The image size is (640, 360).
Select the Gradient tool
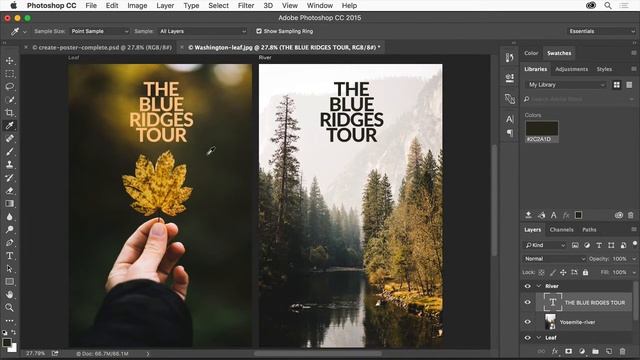pyautogui.click(x=9, y=204)
